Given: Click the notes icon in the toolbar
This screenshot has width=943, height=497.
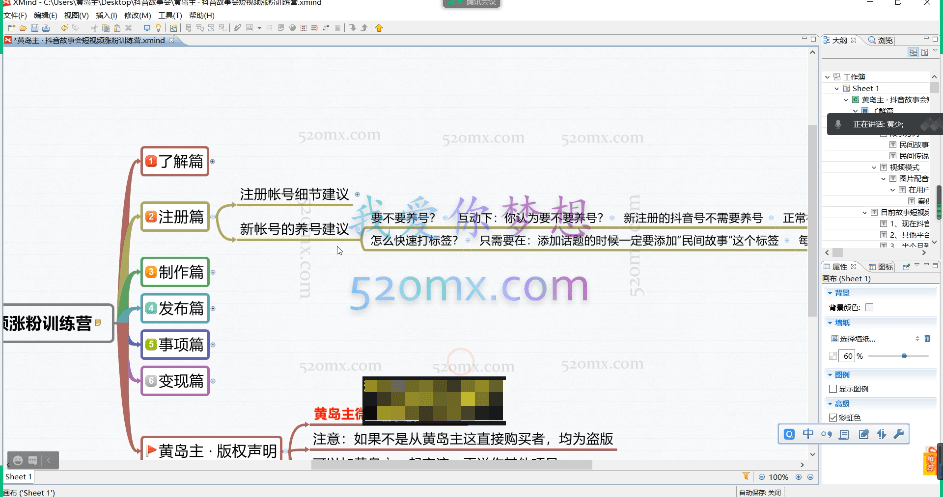Looking at the screenshot, I should click(281, 28).
